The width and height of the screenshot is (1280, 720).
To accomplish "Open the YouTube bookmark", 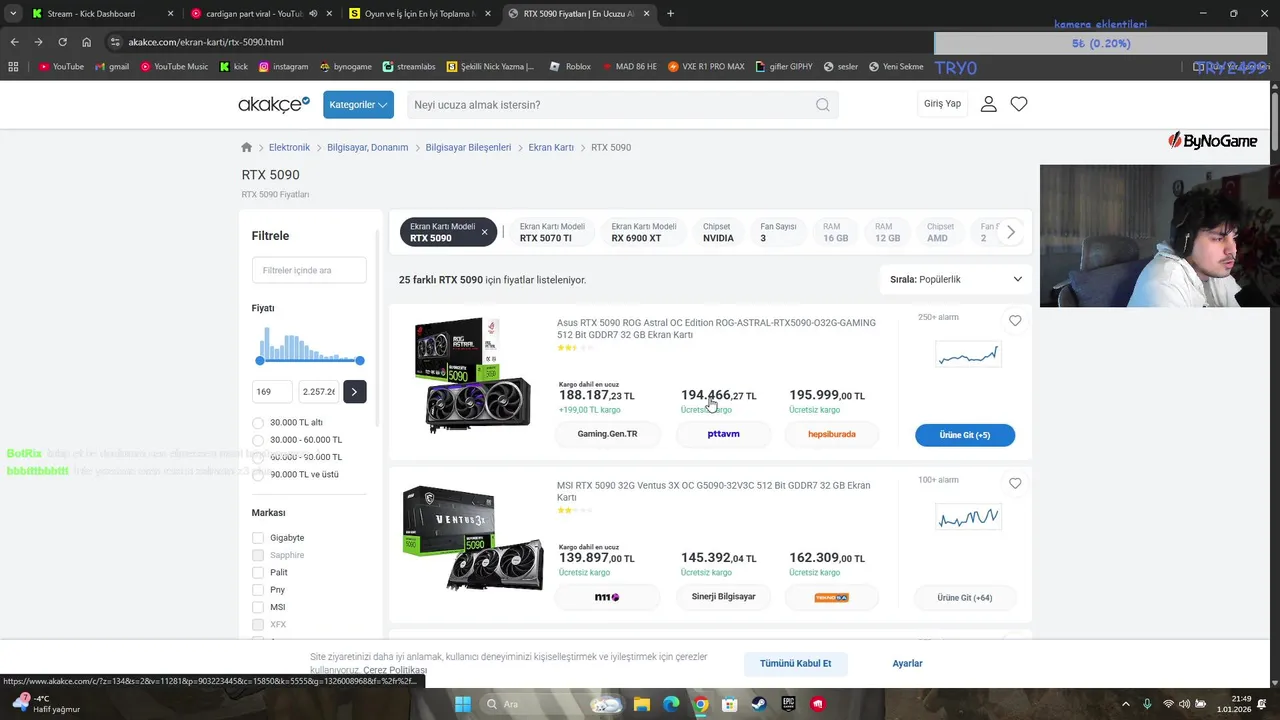I will pos(61,67).
